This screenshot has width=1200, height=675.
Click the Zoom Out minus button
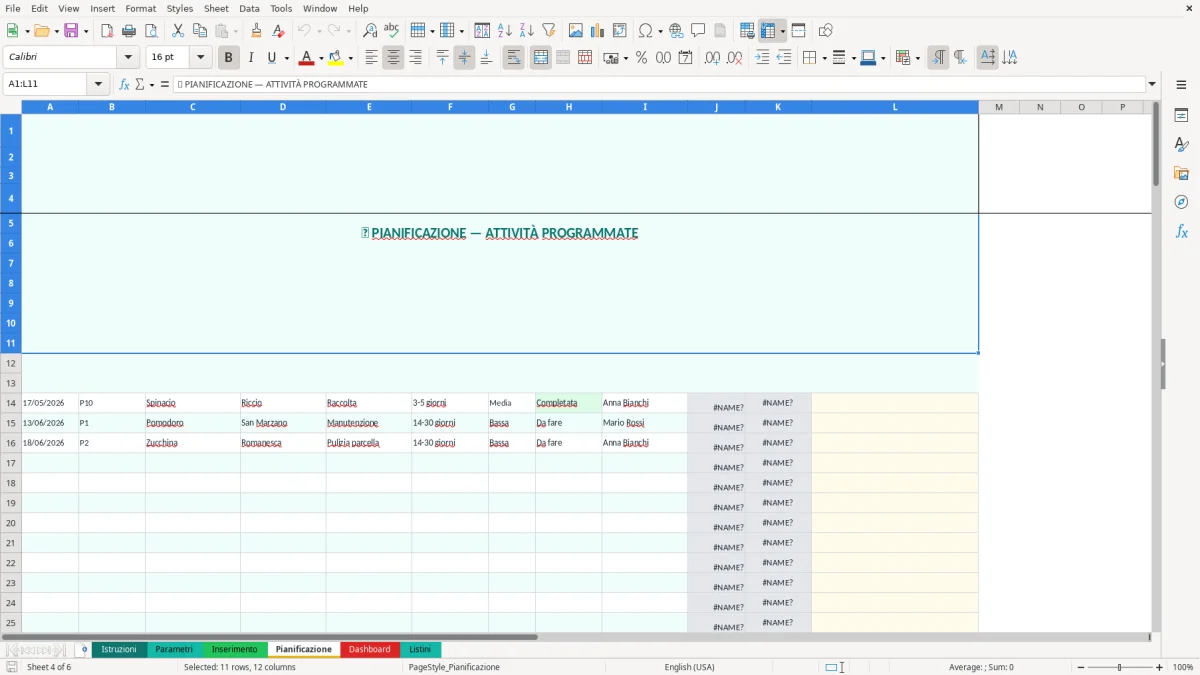point(1081,667)
